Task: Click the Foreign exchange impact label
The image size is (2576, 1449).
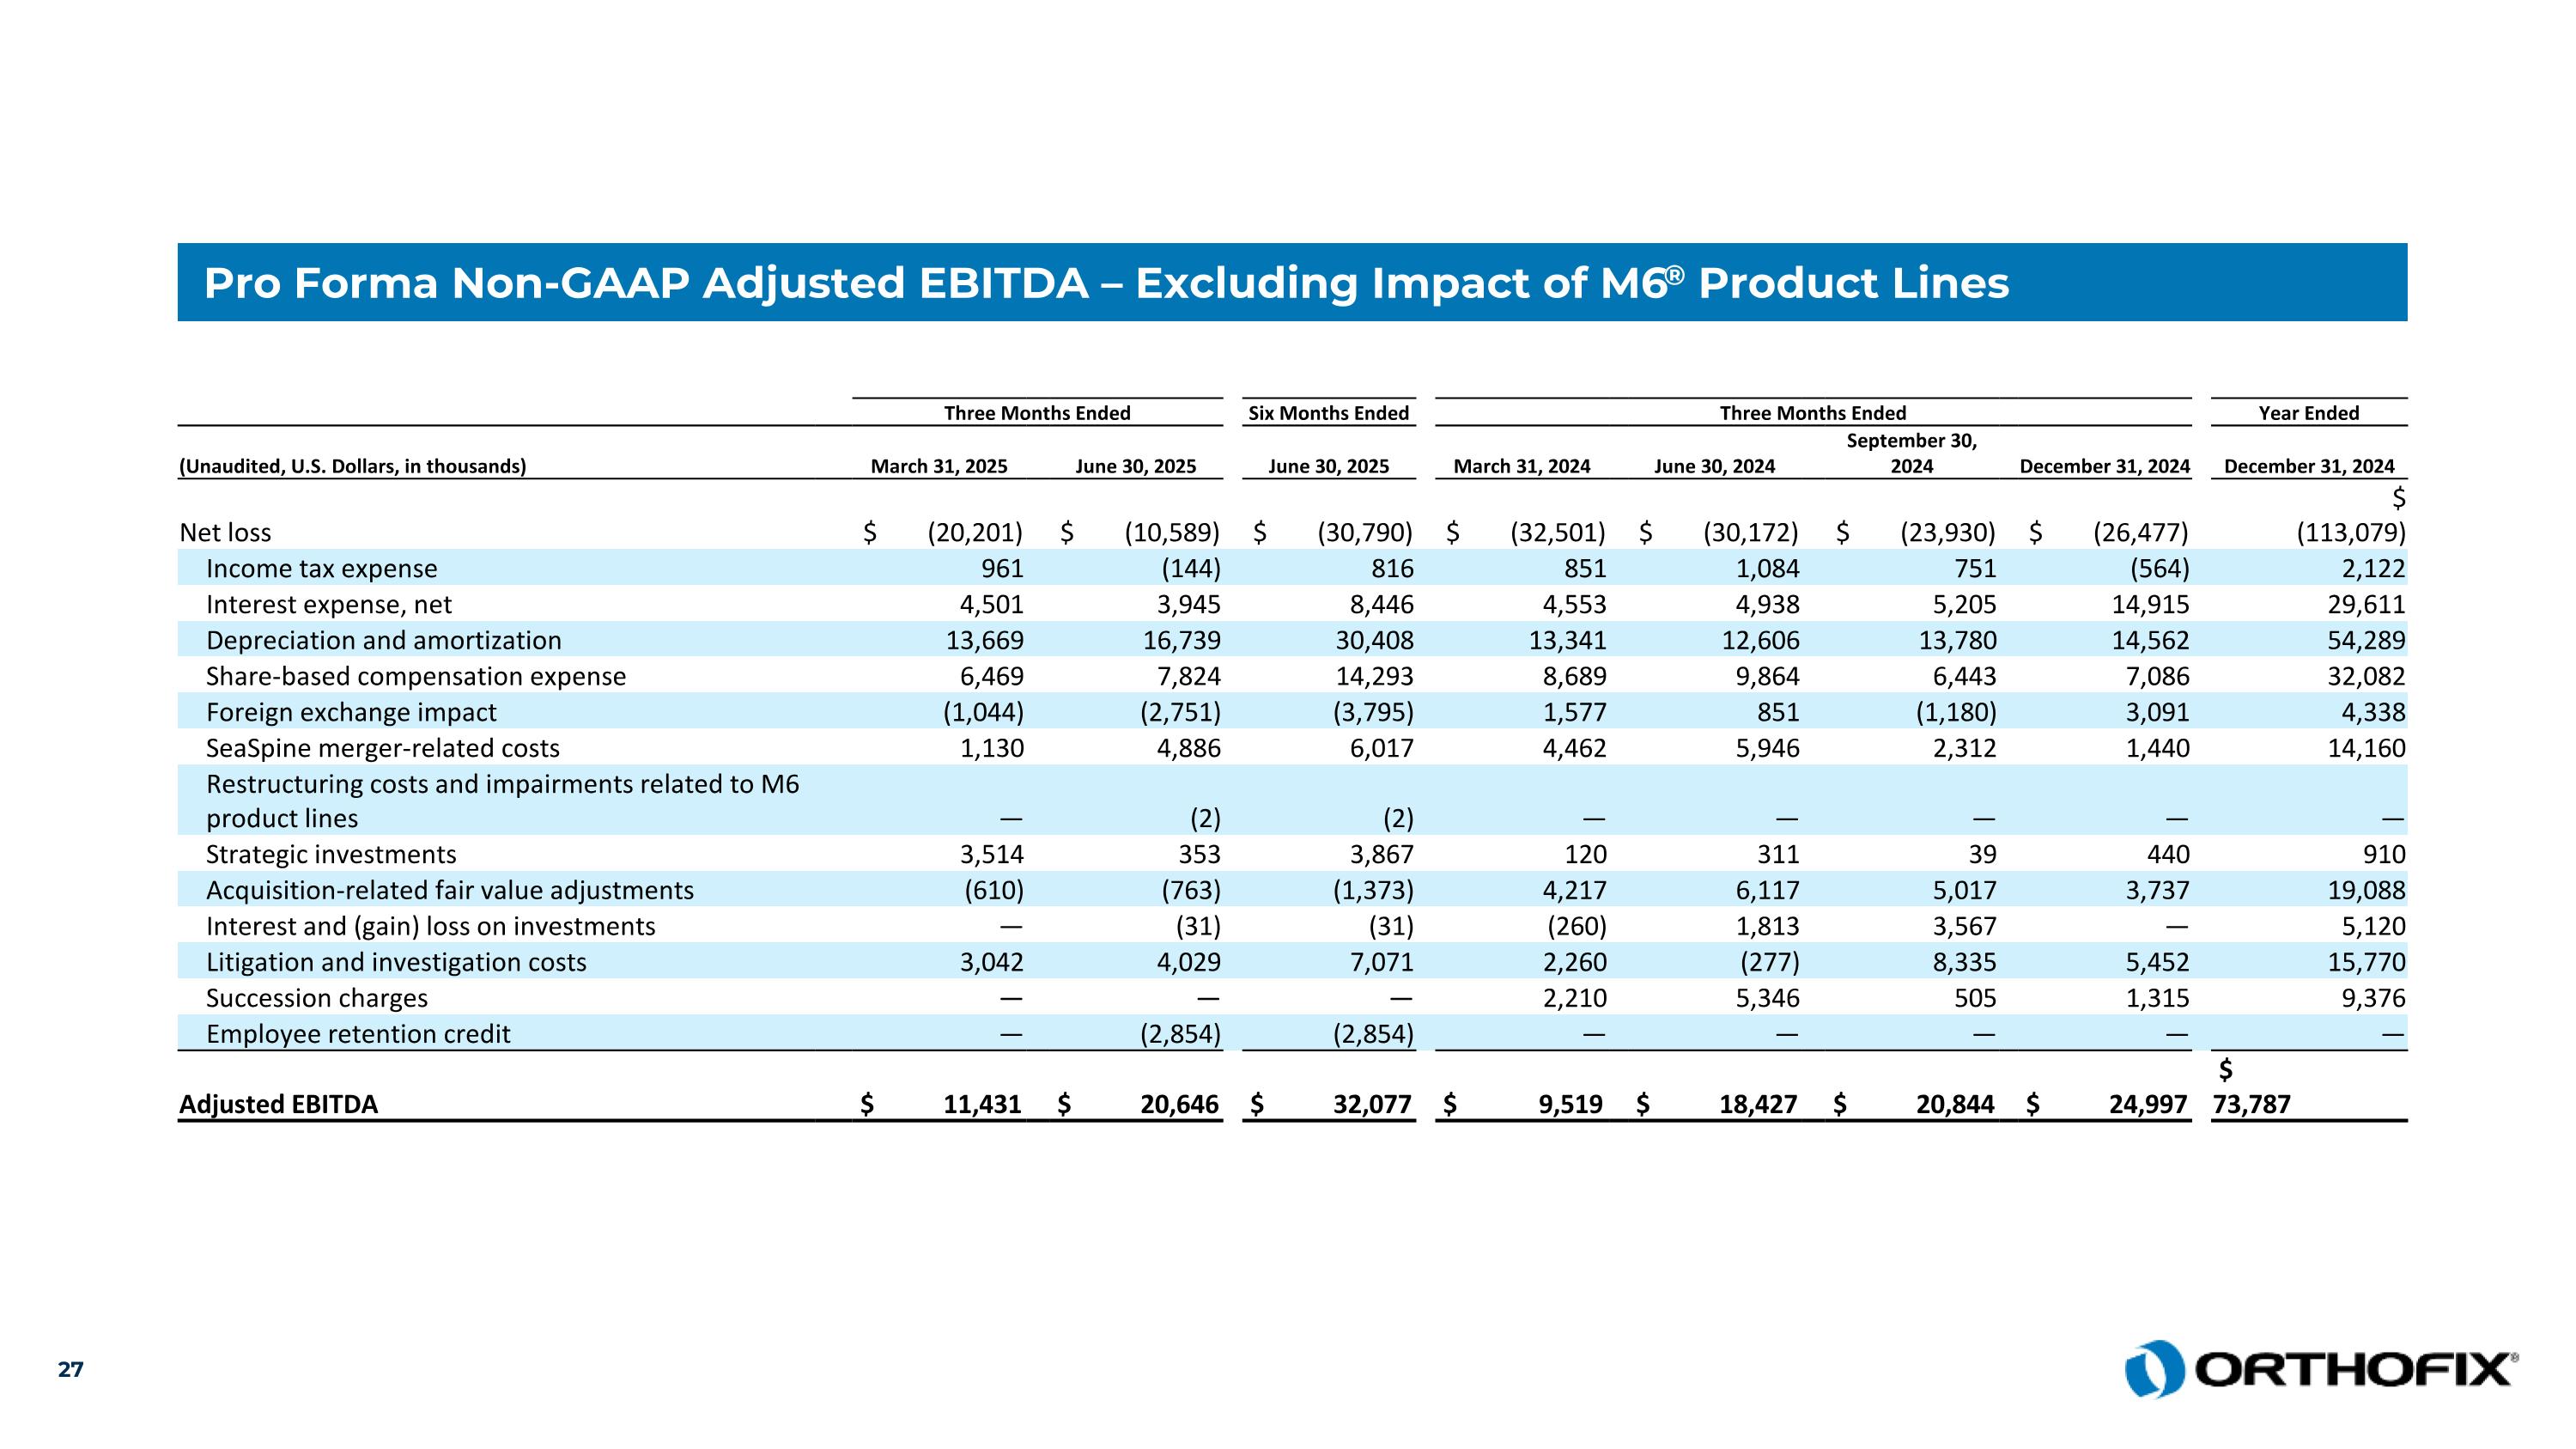Action: click(x=351, y=713)
